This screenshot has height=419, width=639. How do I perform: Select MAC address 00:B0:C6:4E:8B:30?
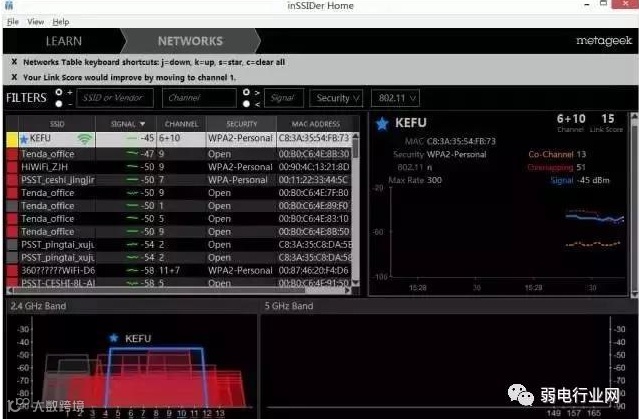tap(314, 154)
